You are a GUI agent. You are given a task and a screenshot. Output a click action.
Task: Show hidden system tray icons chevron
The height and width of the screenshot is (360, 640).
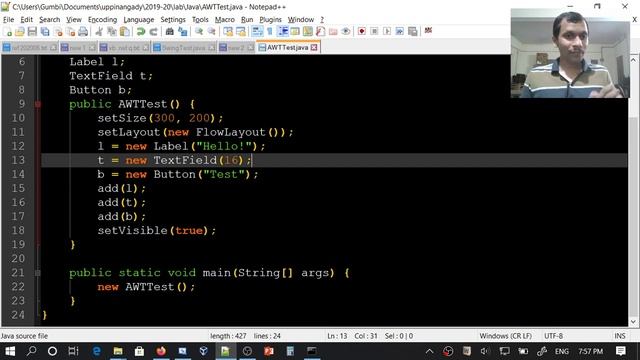429,351
